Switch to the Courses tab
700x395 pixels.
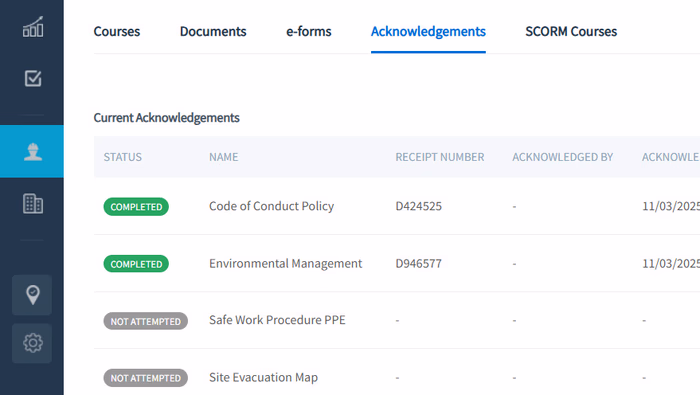click(x=117, y=31)
